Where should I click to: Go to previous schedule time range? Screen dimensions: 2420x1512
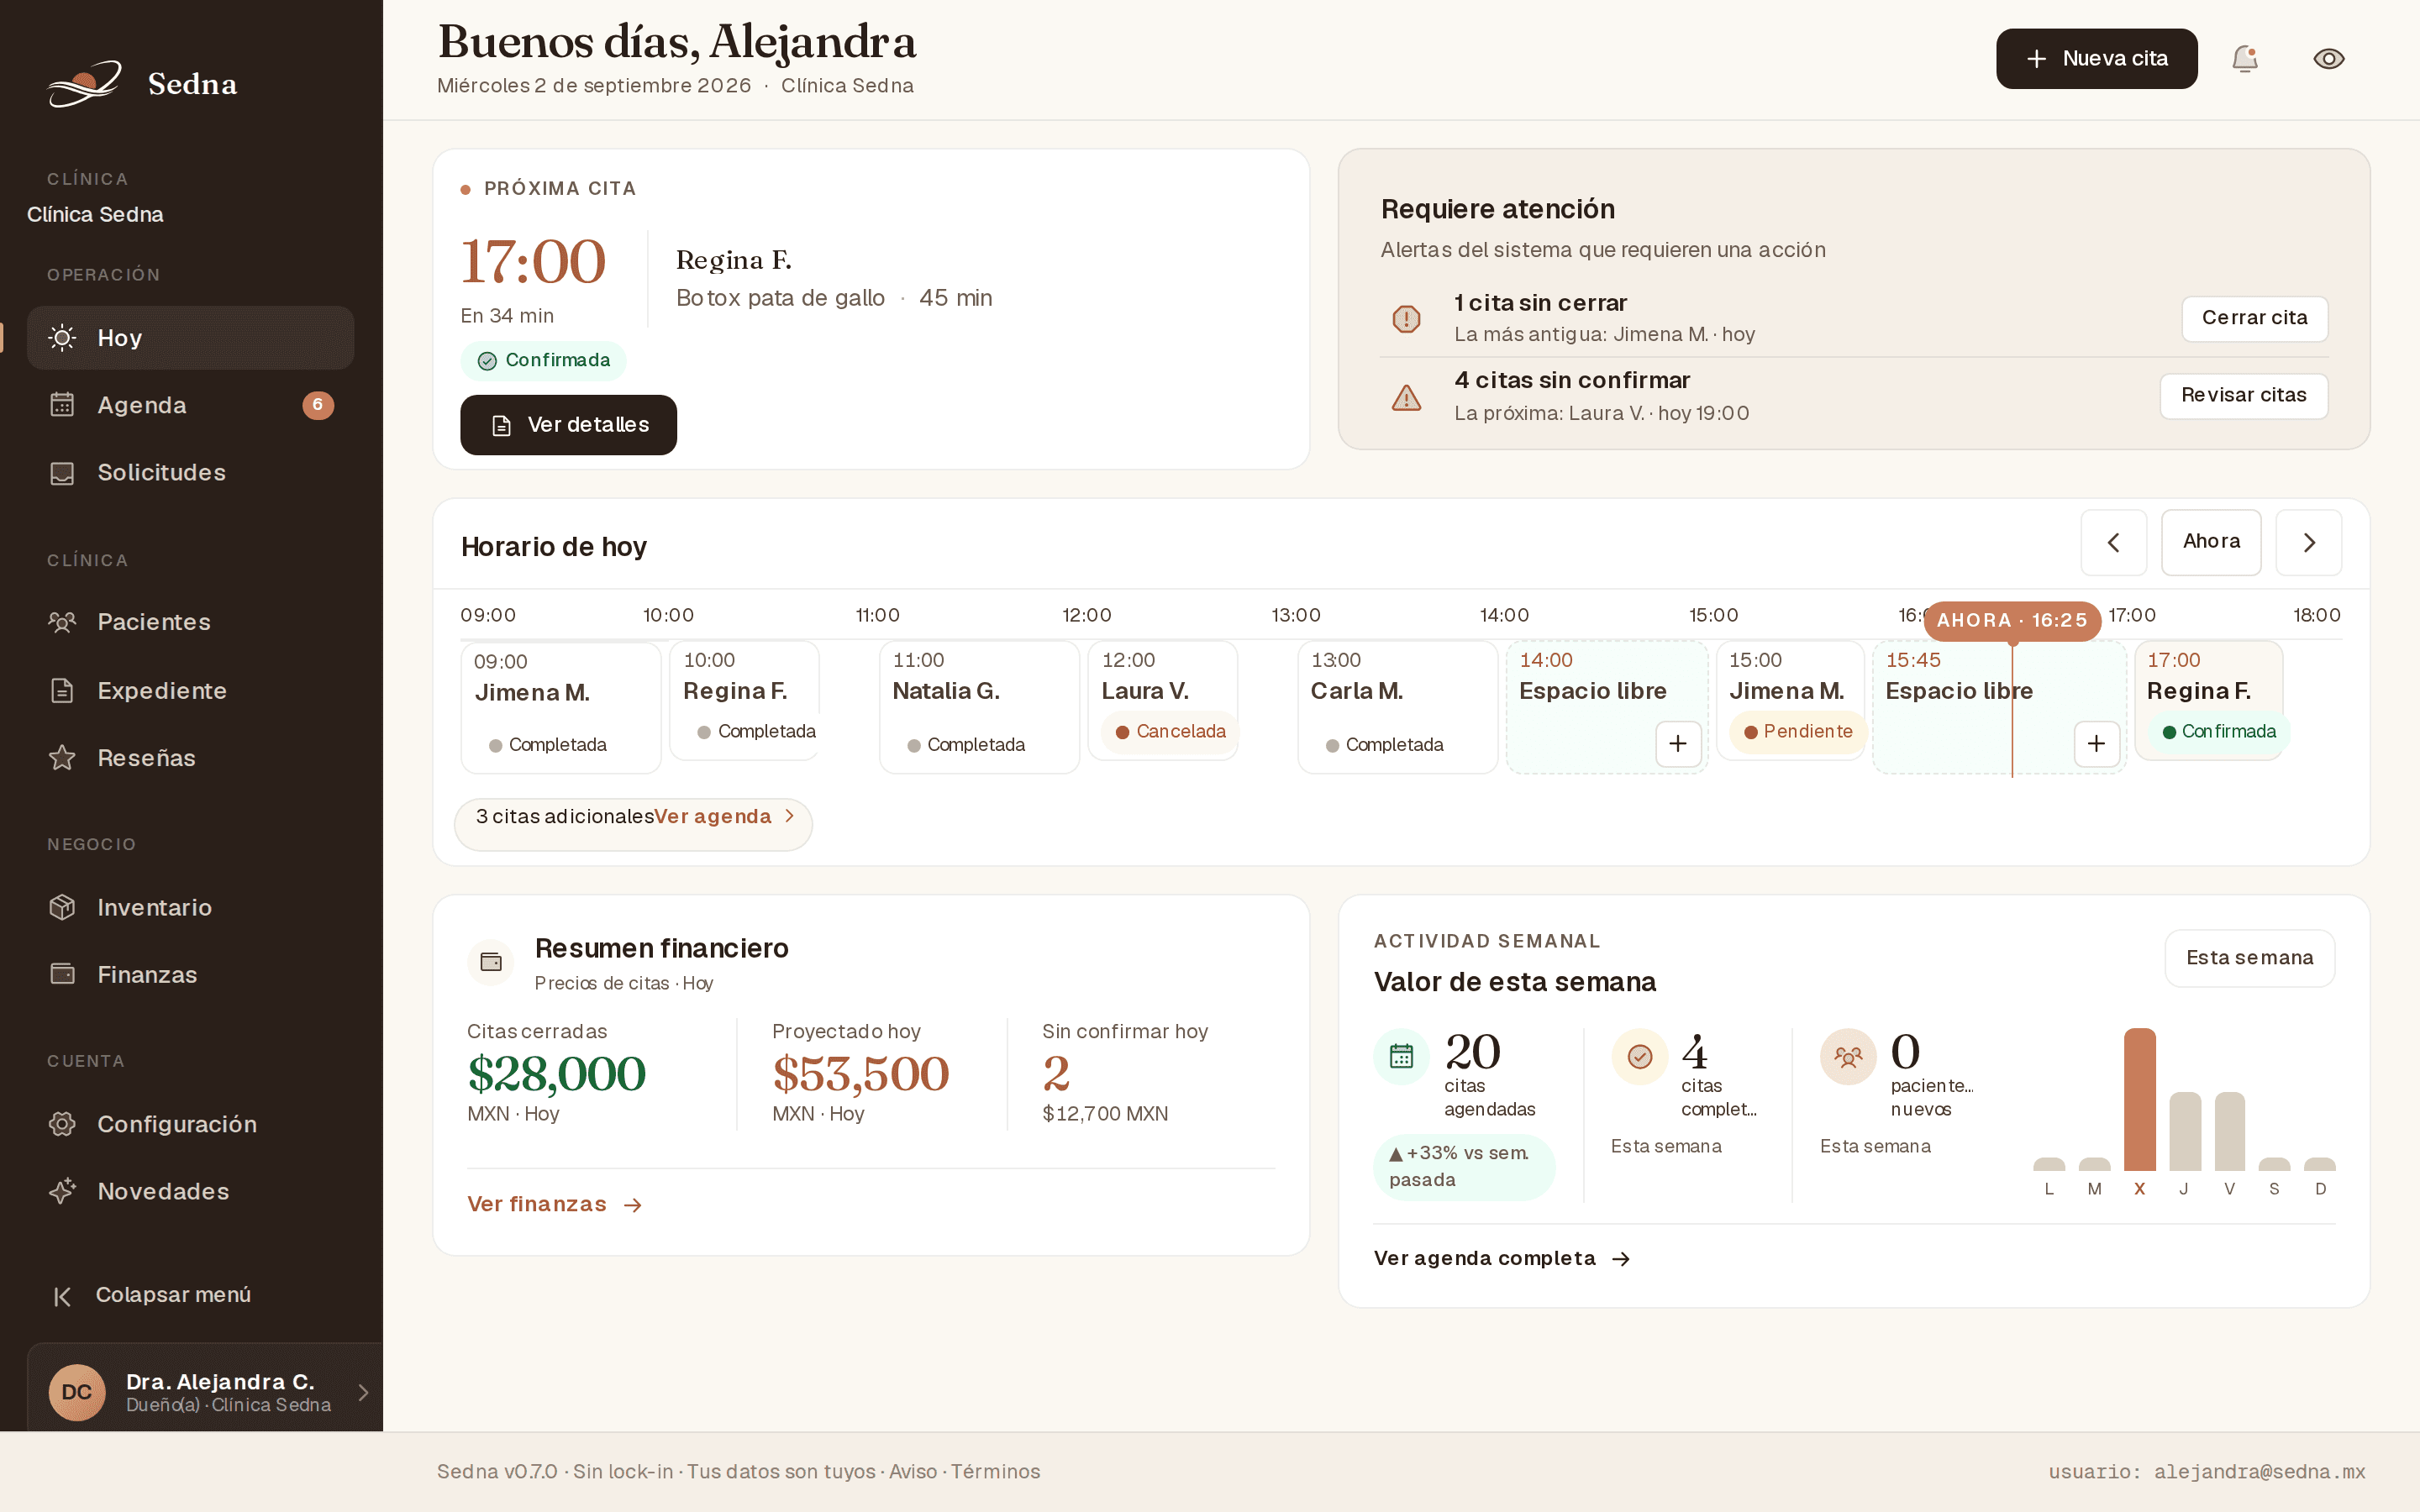tap(2114, 542)
